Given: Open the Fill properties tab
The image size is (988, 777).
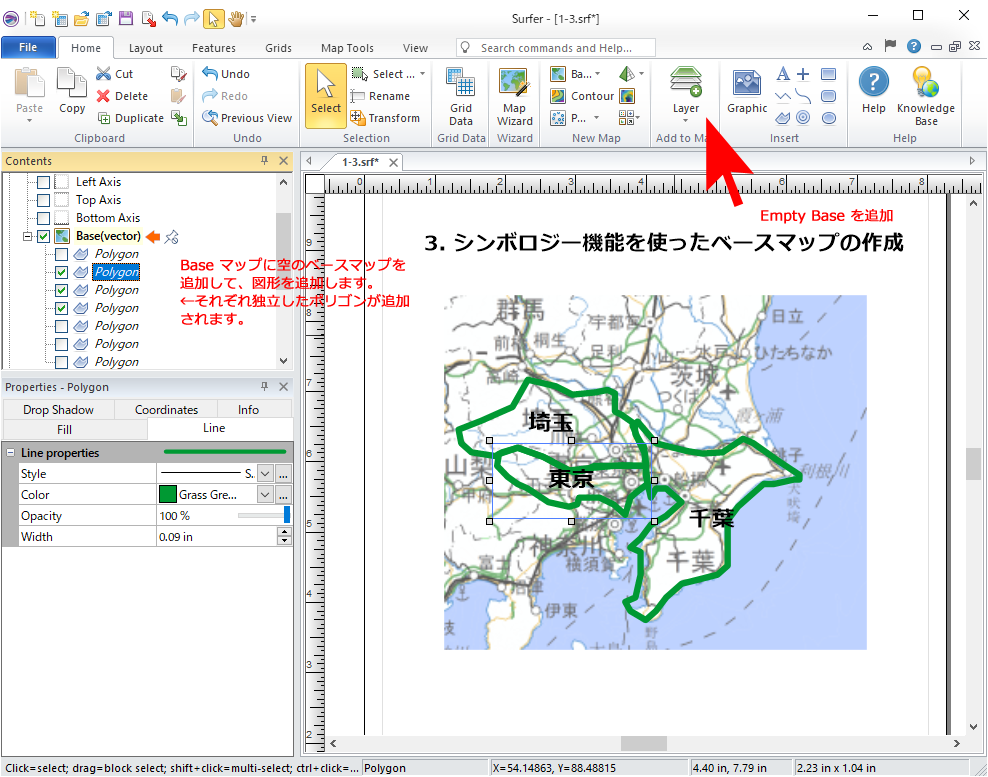Looking at the screenshot, I should [x=65, y=429].
